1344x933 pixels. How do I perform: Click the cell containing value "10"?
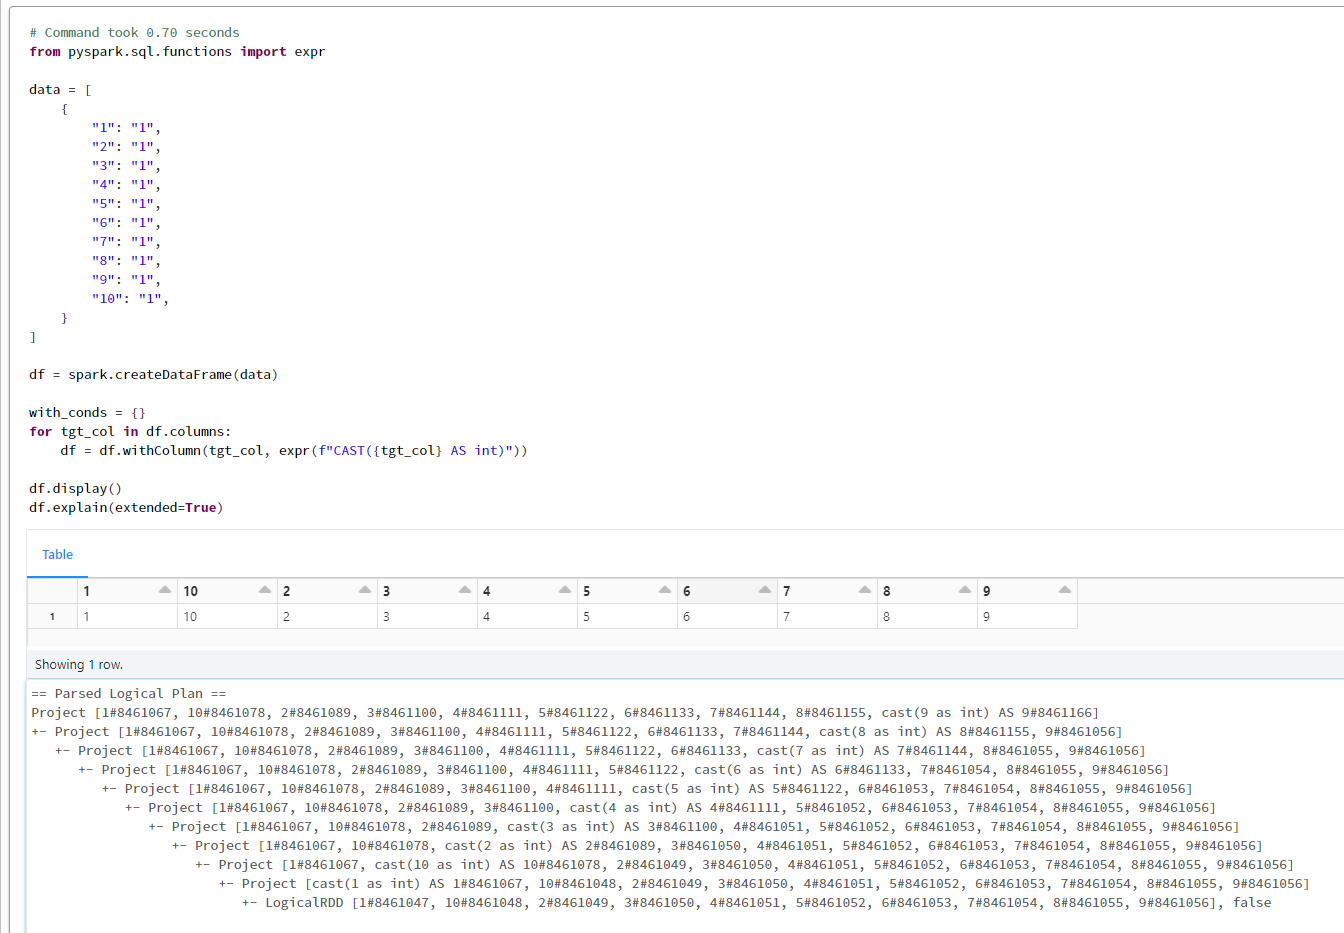[x=191, y=616]
